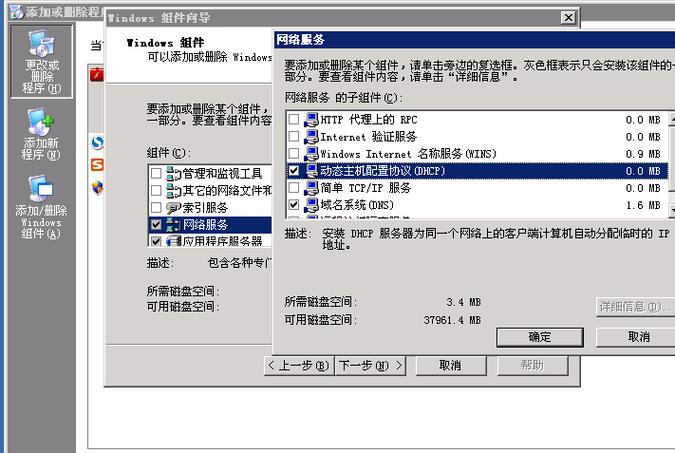
Task: Select Windows Internet 名称服务(WINS) row text
Action: [x=408, y=154]
